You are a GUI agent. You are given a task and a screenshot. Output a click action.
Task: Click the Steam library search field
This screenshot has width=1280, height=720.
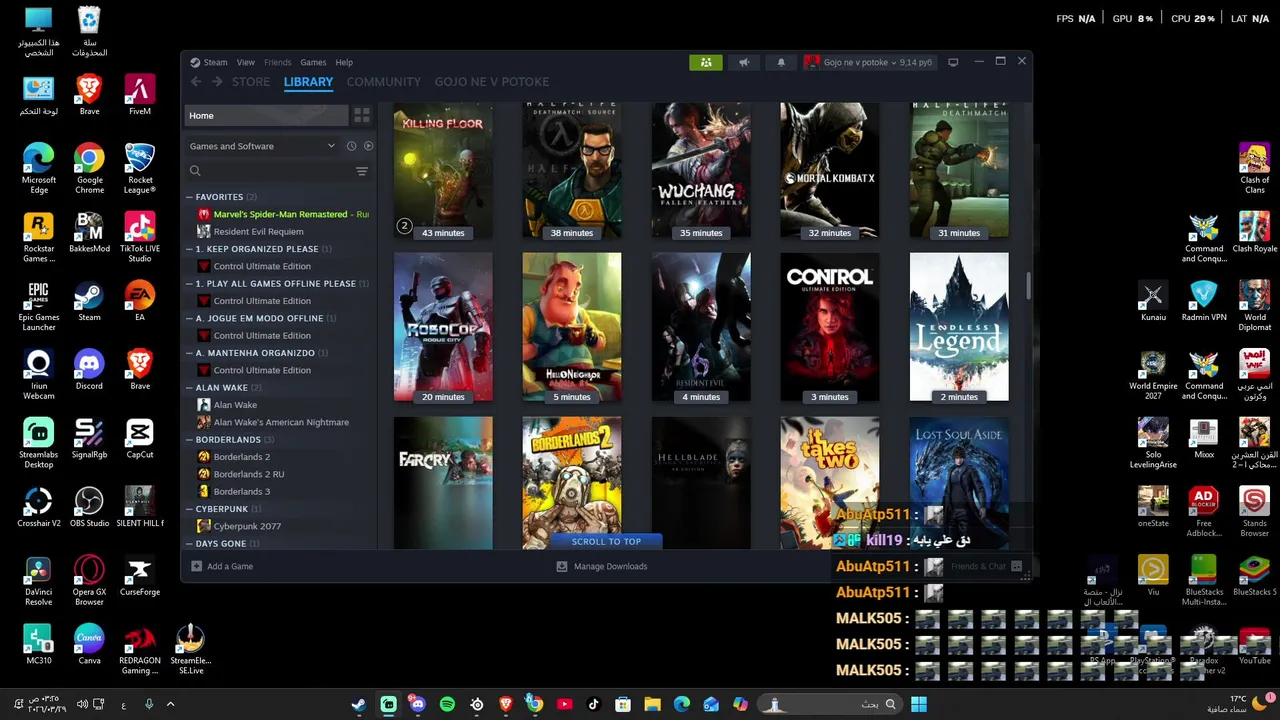coord(268,171)
